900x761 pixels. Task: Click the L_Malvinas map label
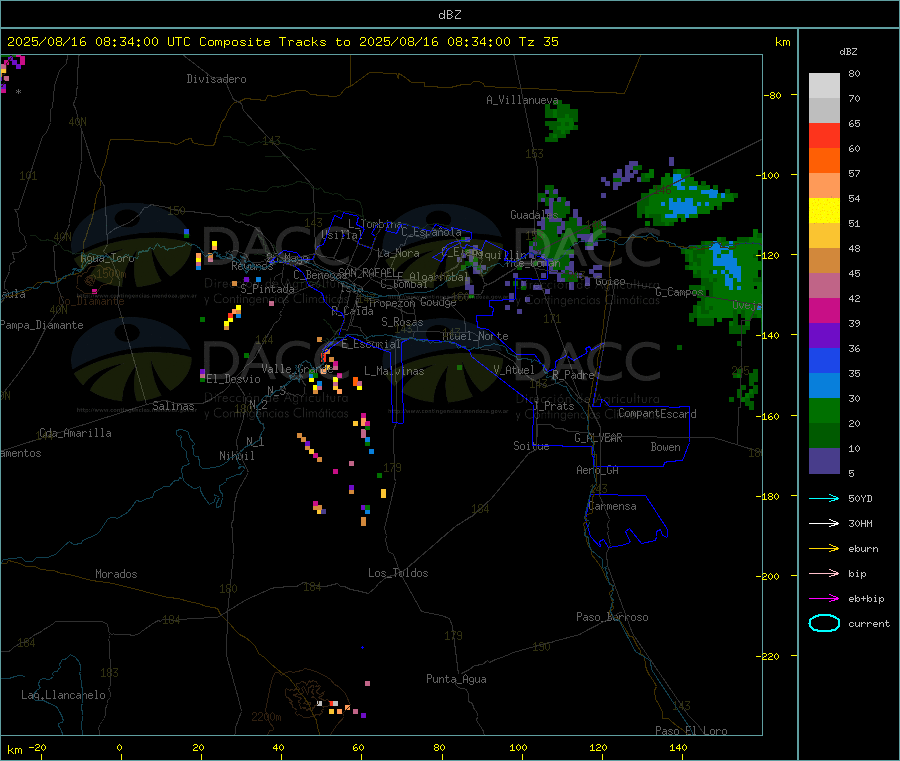[x=394, y=371]
